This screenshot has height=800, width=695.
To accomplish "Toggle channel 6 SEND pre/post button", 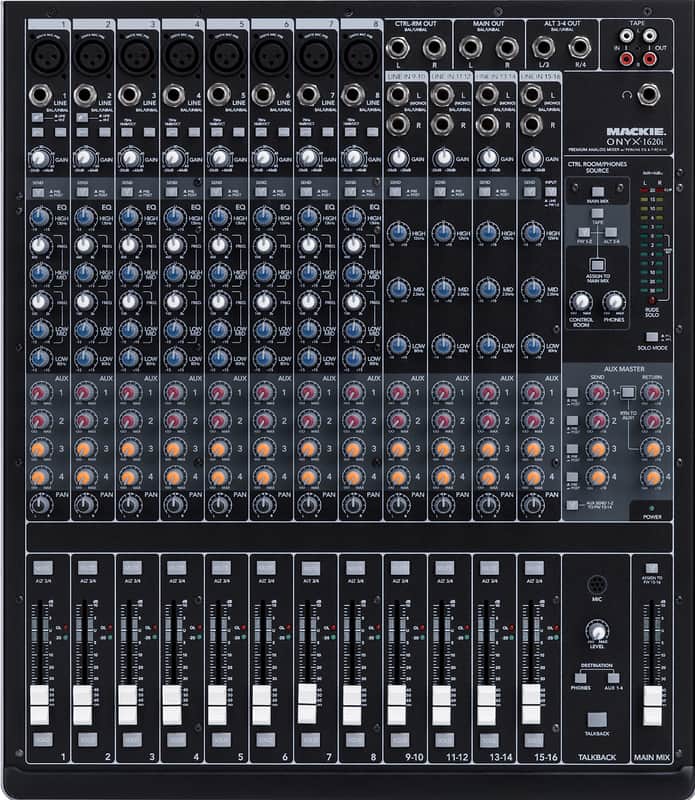I will click(261, 192).
